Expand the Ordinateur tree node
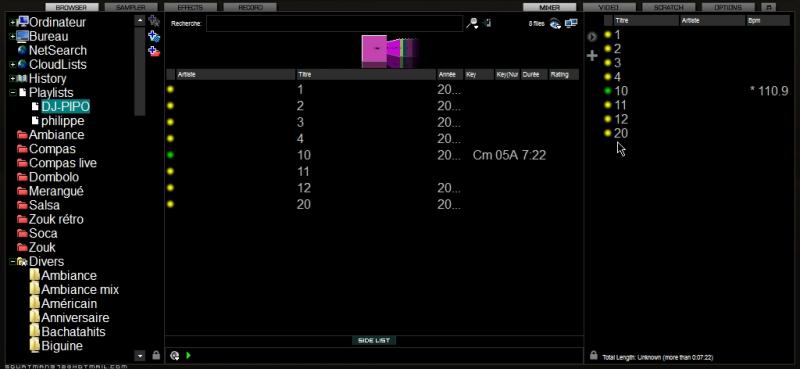Viewport: 800px width, 369px height. coord(12,22)
